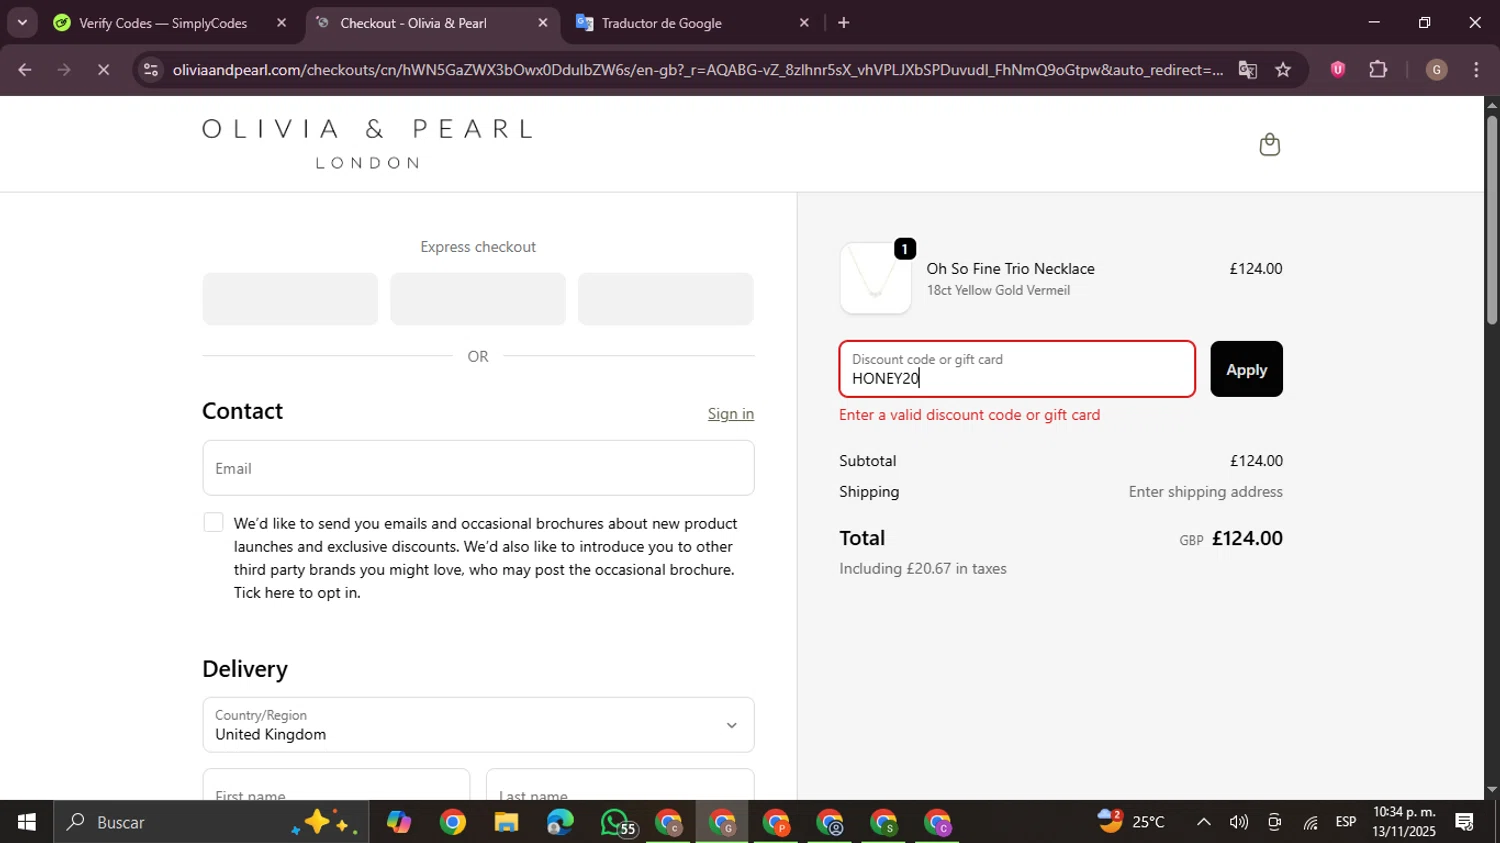Open the shopping bag cart icon

click(x=1269, y=145)
